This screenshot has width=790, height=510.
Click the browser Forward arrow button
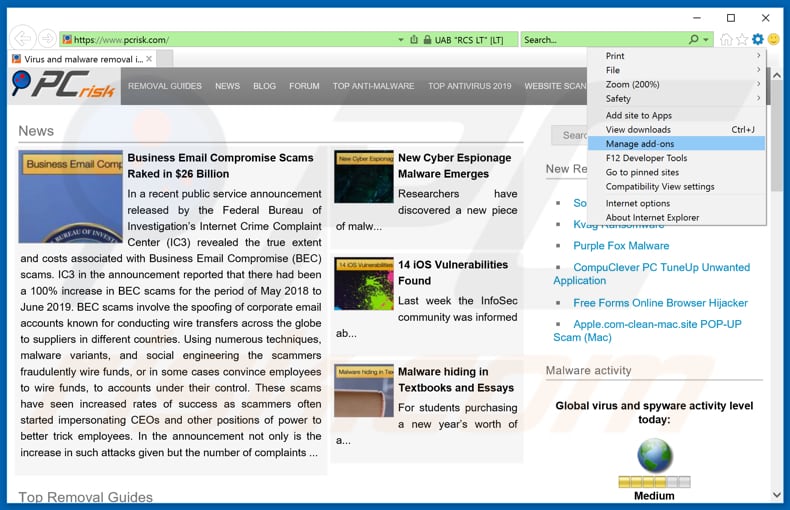coord(47,38)
